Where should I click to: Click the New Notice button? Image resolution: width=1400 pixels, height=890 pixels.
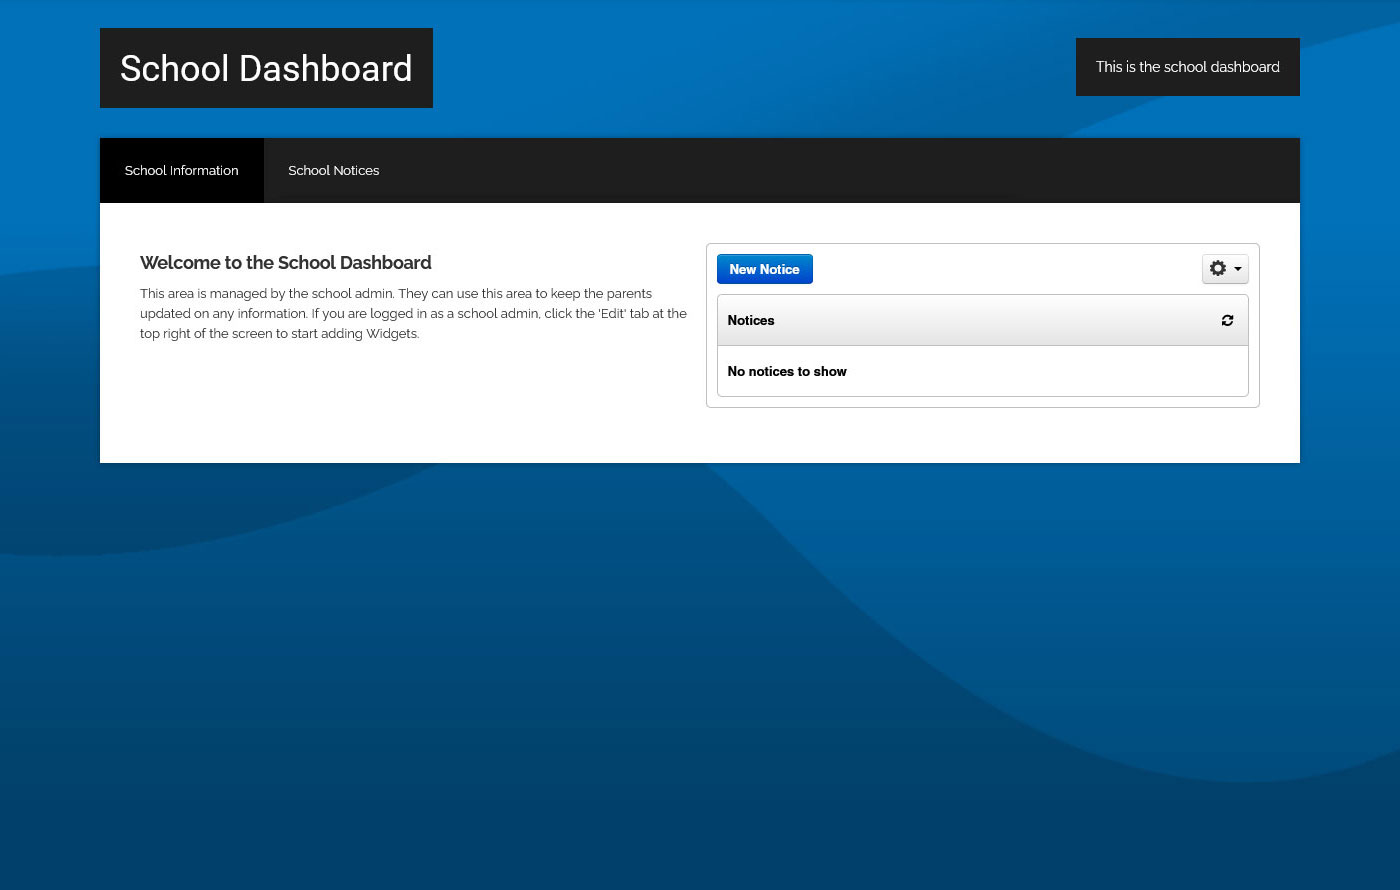click(x=764, y=269)
